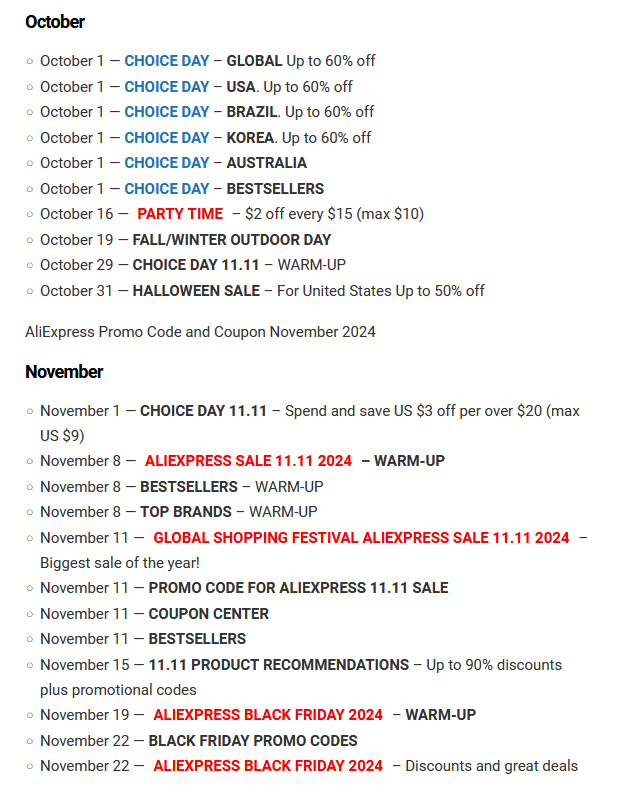Open November 22 ALIEXPRESS BLACK FRIDAY 2024 link
This screenshot has width=621, height=785.
coord(268,766)
